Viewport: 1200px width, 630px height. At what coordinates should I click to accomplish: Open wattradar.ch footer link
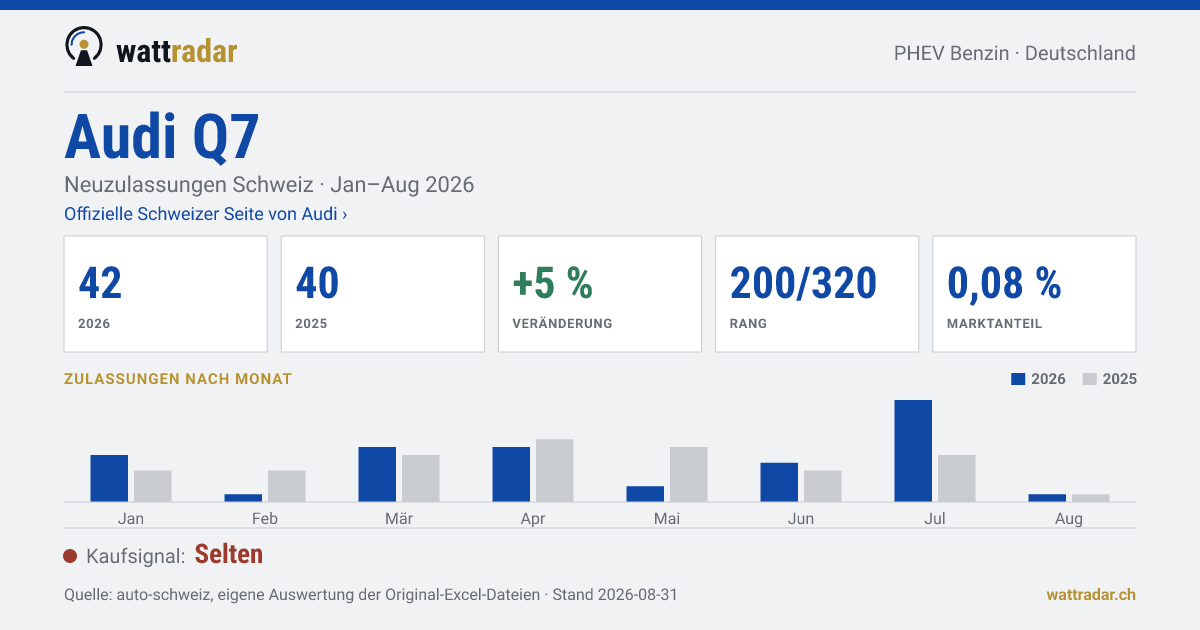pos(1091,594)
